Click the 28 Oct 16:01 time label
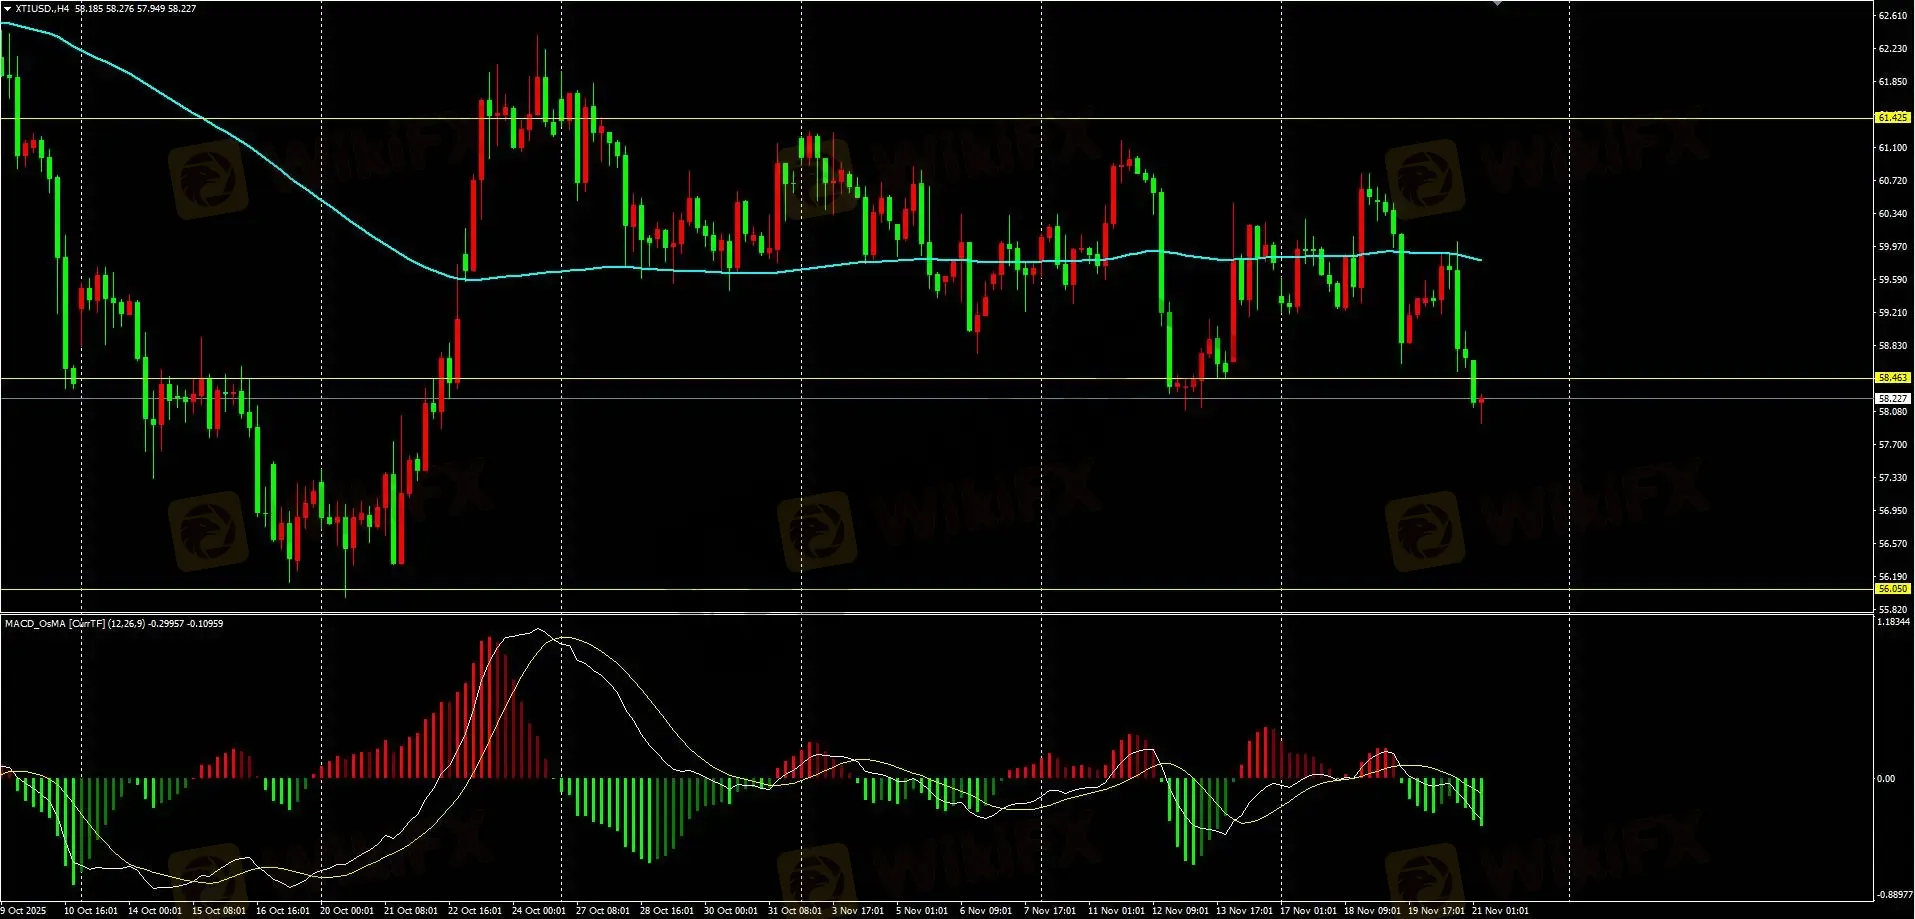 coord(667,911)
